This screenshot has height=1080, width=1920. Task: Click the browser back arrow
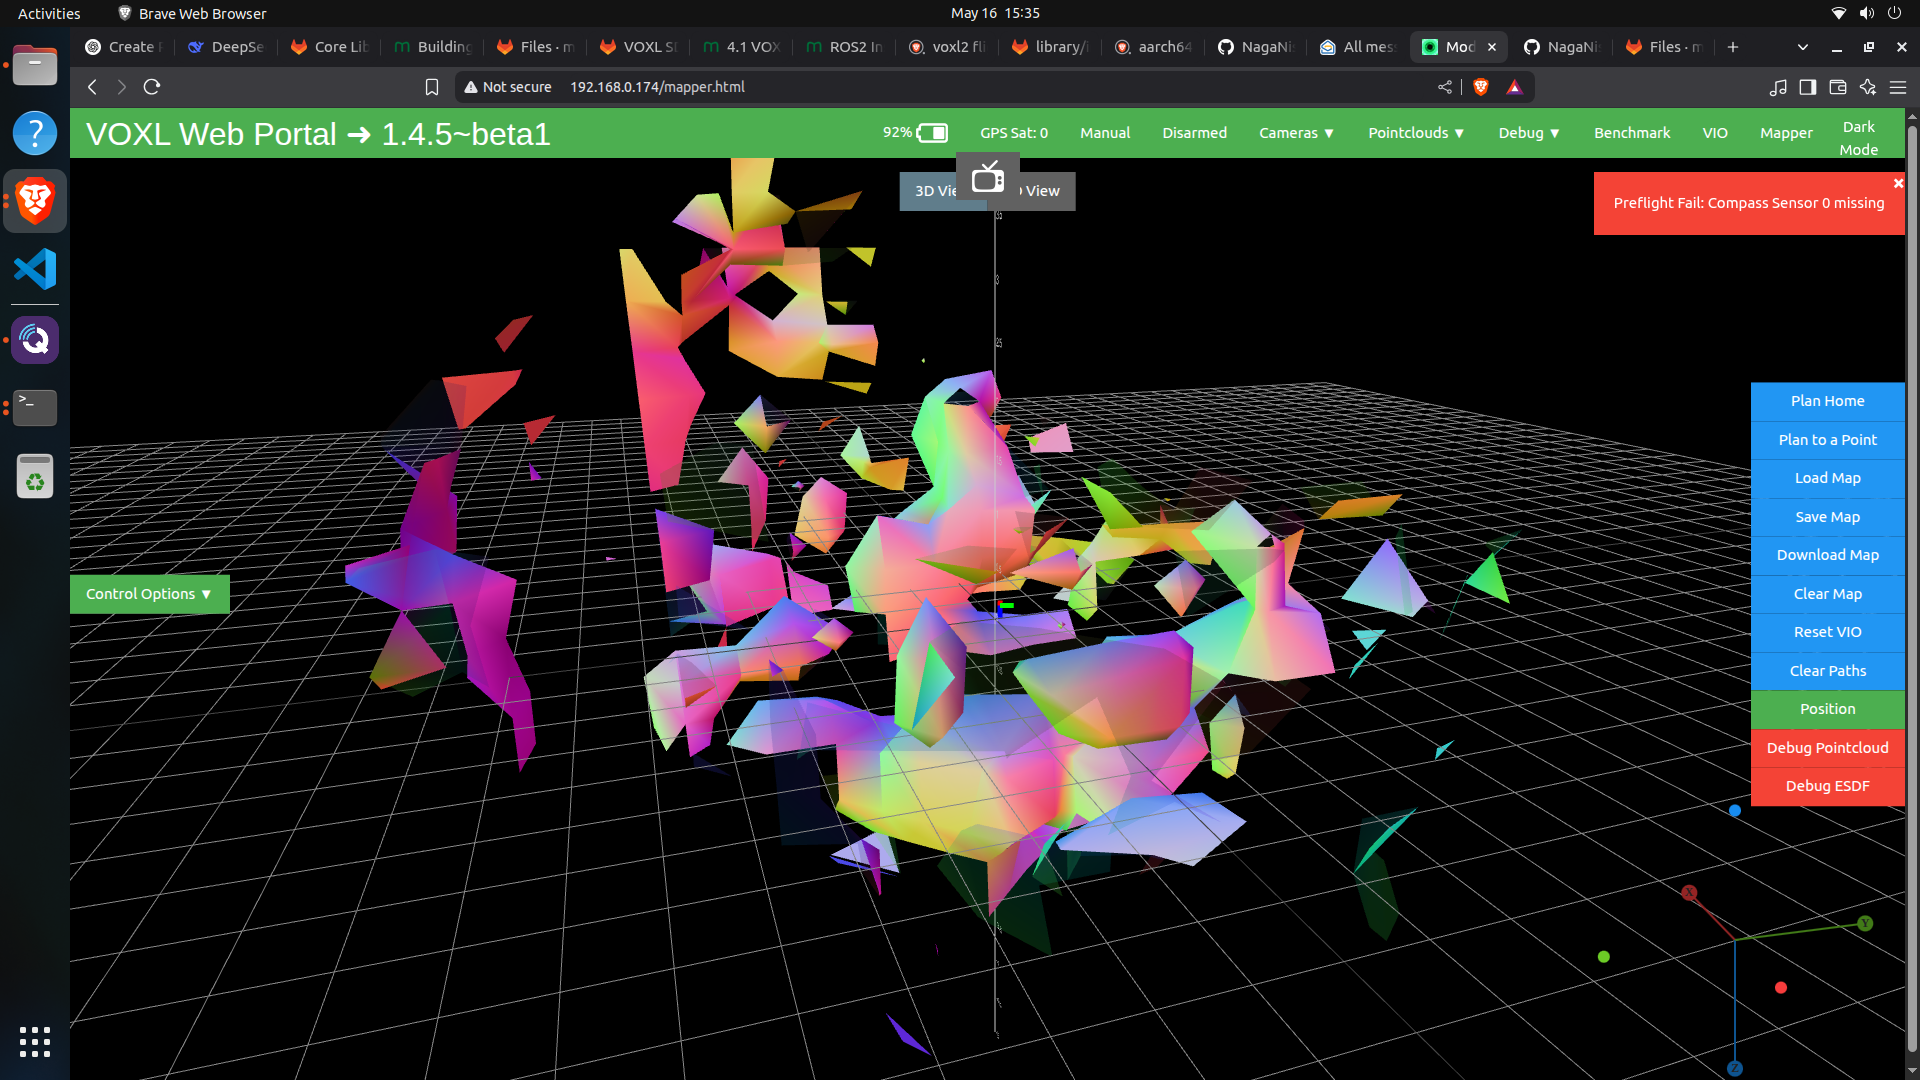92,87
